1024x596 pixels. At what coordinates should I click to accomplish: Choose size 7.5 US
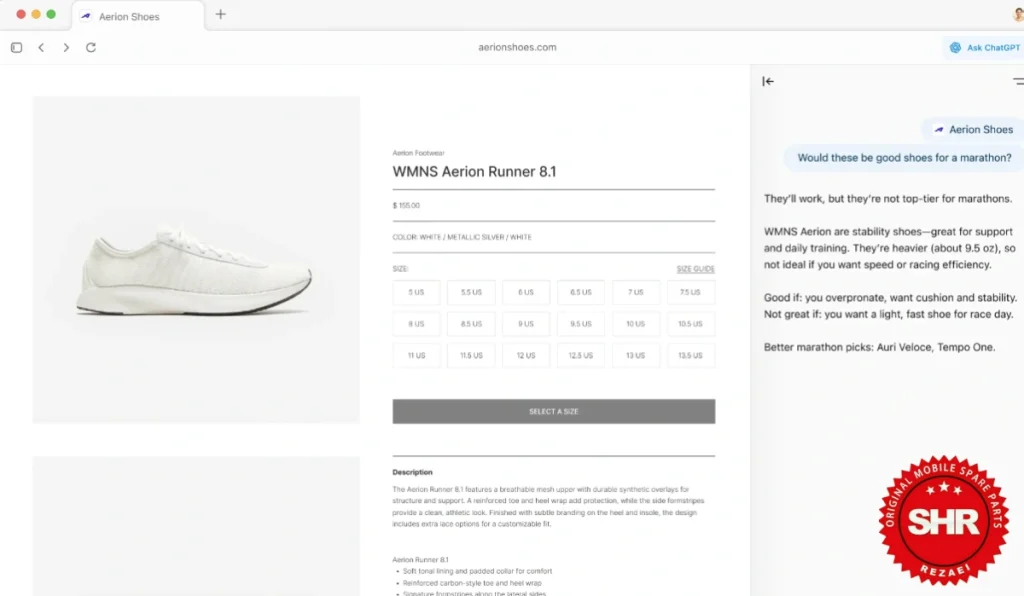690,292
